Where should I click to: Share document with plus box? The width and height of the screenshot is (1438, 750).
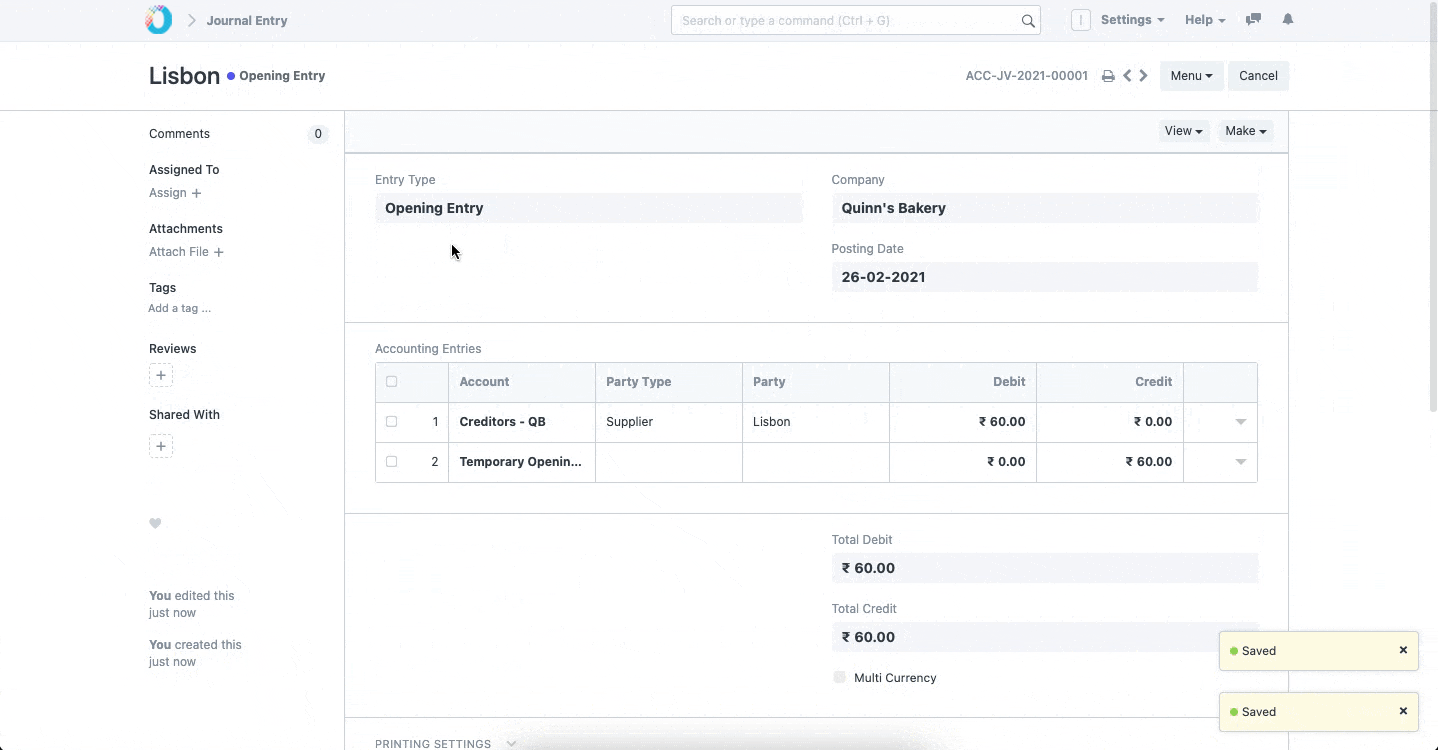[x=161, y=446]
